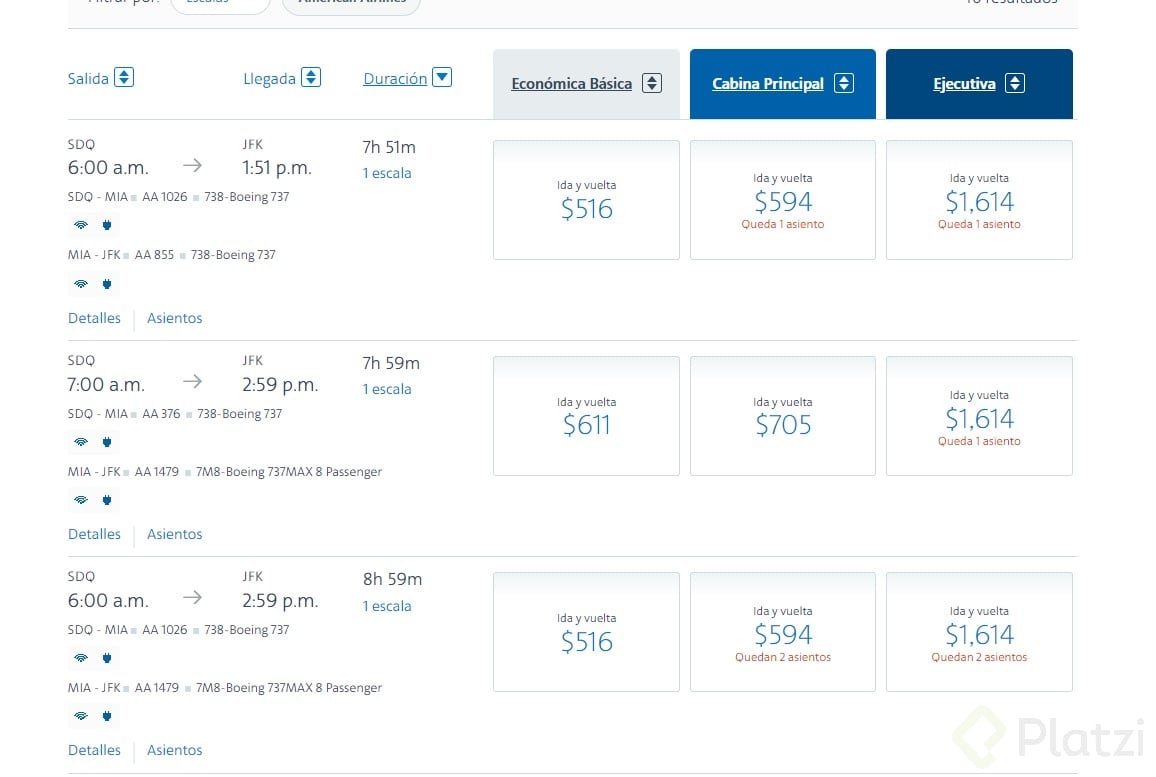The height and width of the screenshot is (777, 1156).
Task: Toggle the sort arrow beside Económica Básica
Action: click(652, 84)
